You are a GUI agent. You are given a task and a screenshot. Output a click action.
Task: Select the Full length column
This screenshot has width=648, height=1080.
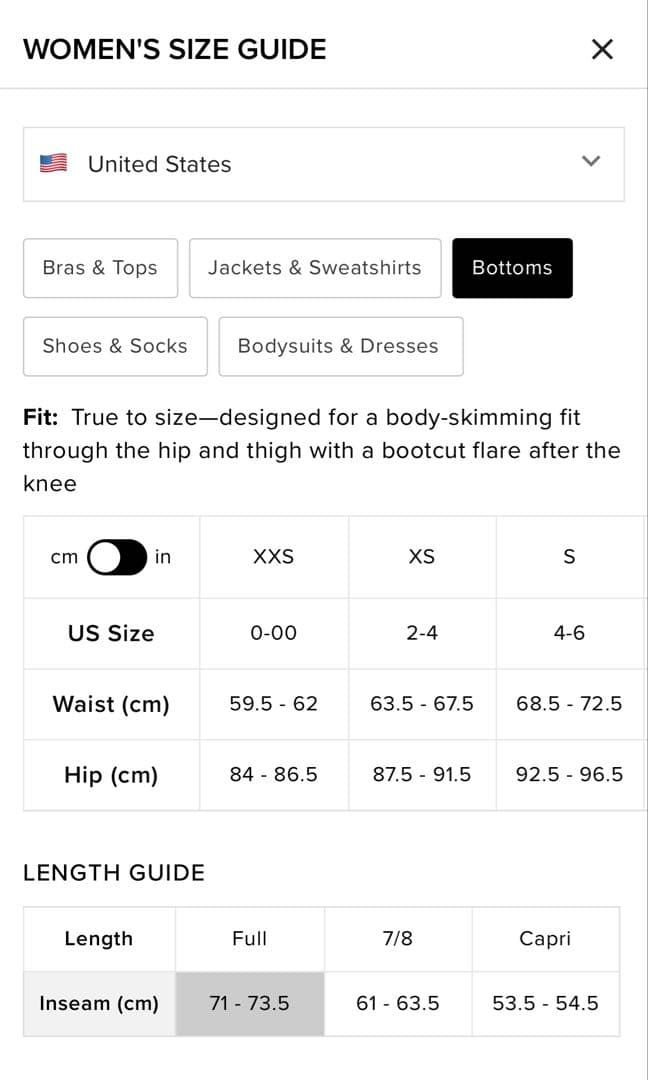click(x=249, y=939)
